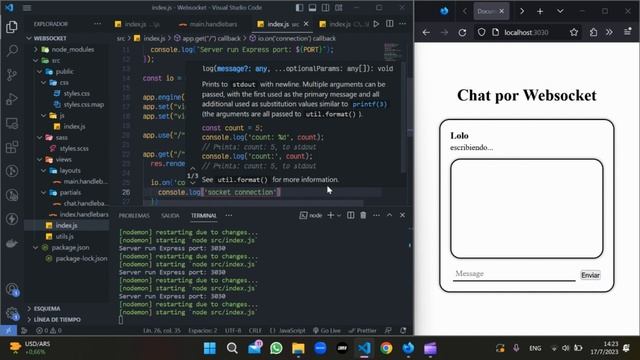
Task: Kill terminal with the trash icon
Action: [363, 215]
